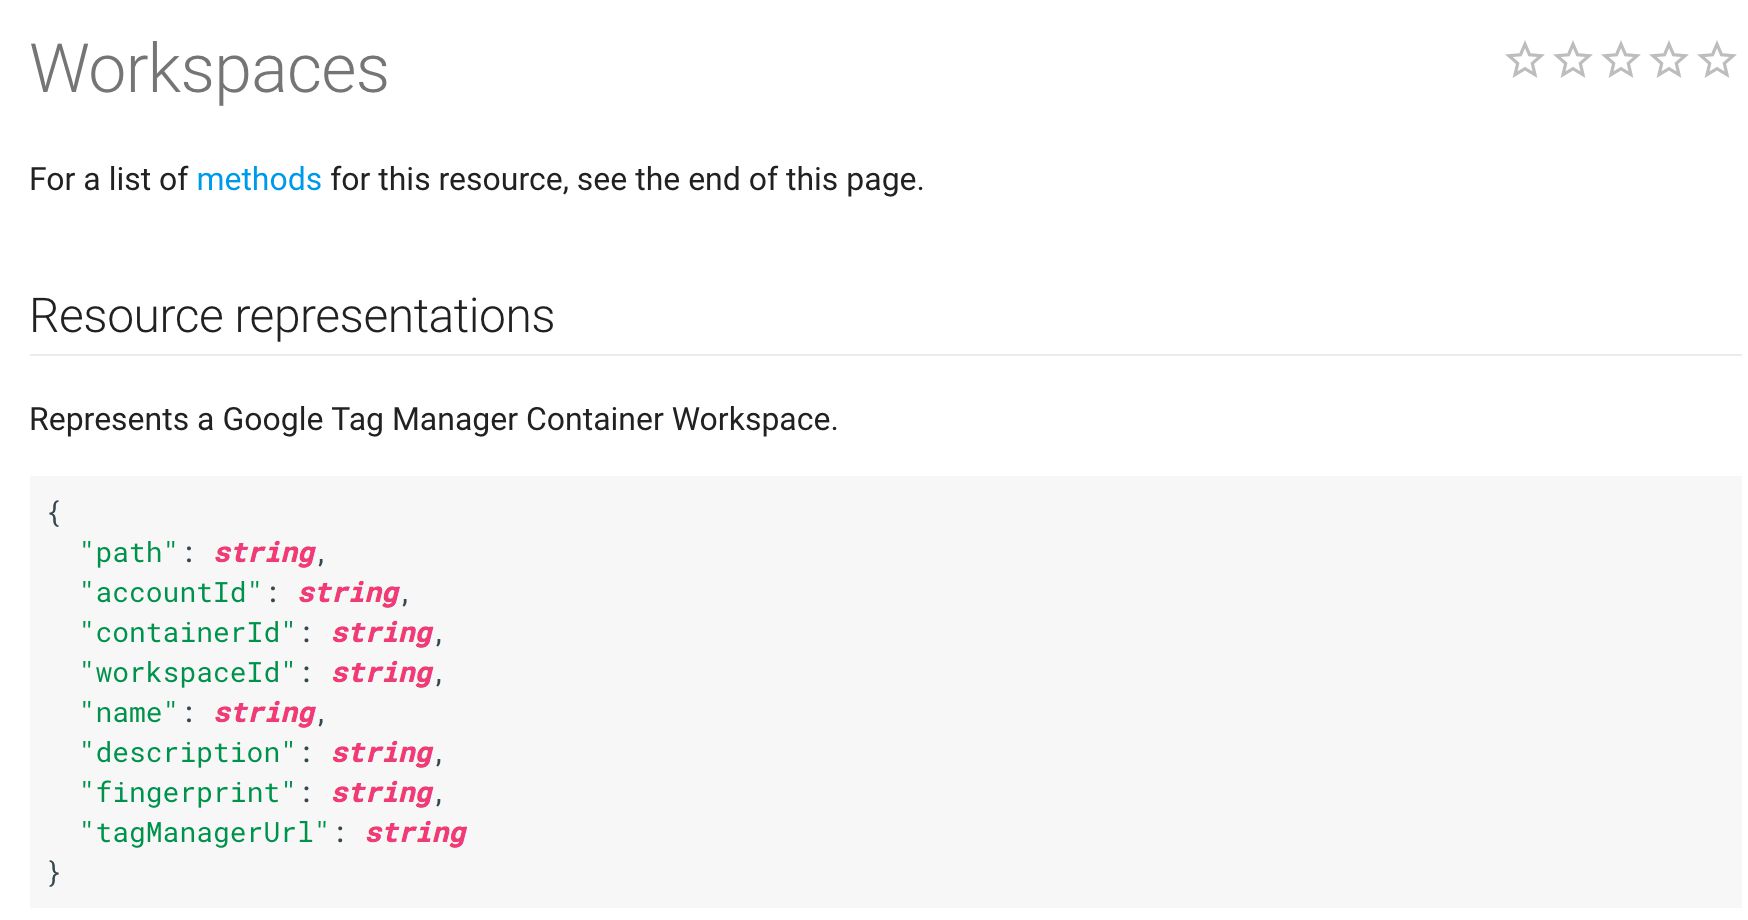Click the "tagManagerUrl" property name
The height and width of the screenshot is (920, 1748).
205,833
